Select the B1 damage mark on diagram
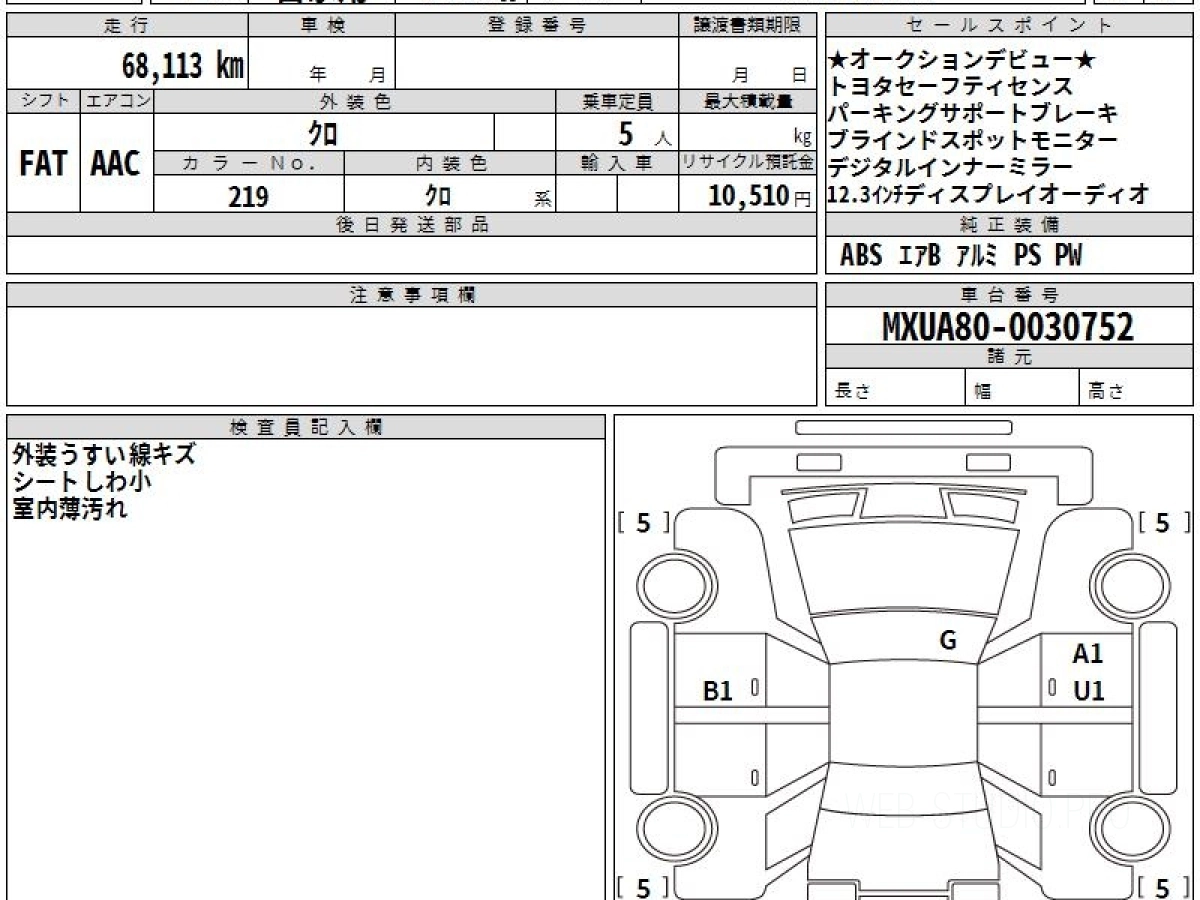Image resolution: width=1200 pixels, height=900 pixels. click(719, 690)
